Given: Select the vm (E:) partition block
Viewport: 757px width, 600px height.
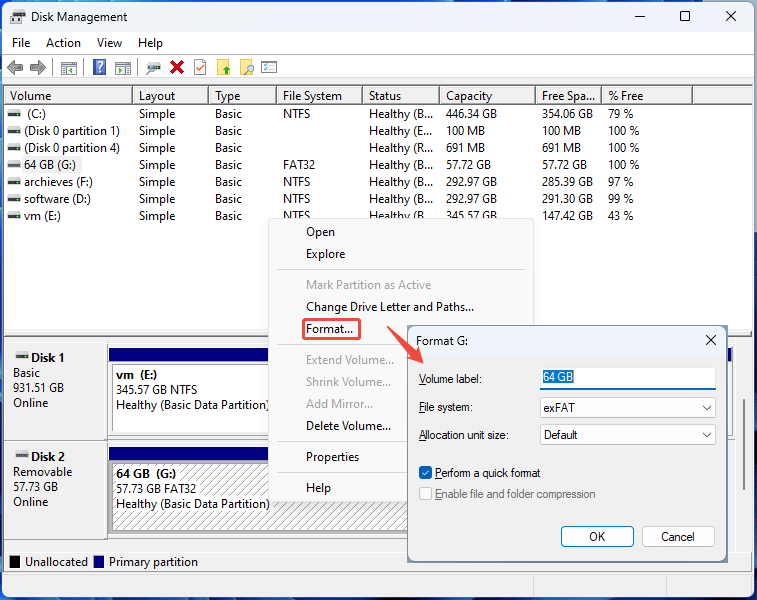Looking at the screenshot, I should 190,397.
